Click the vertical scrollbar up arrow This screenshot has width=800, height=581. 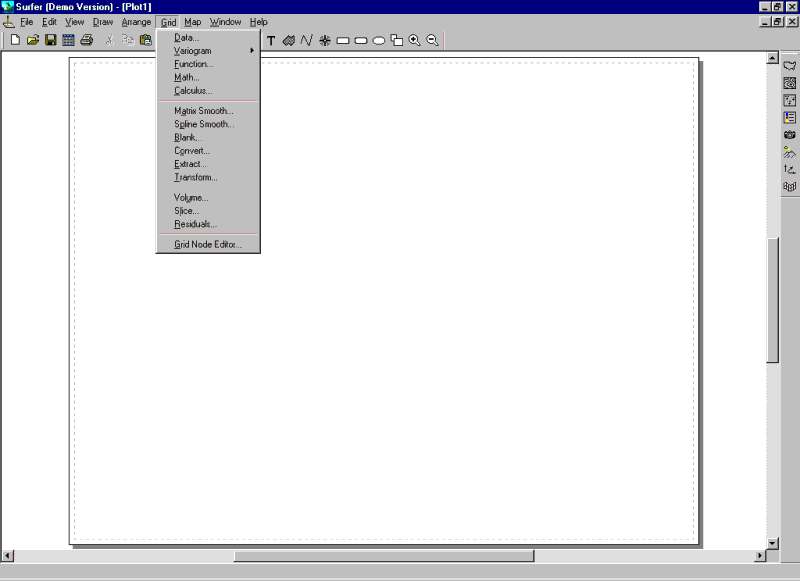772,58
